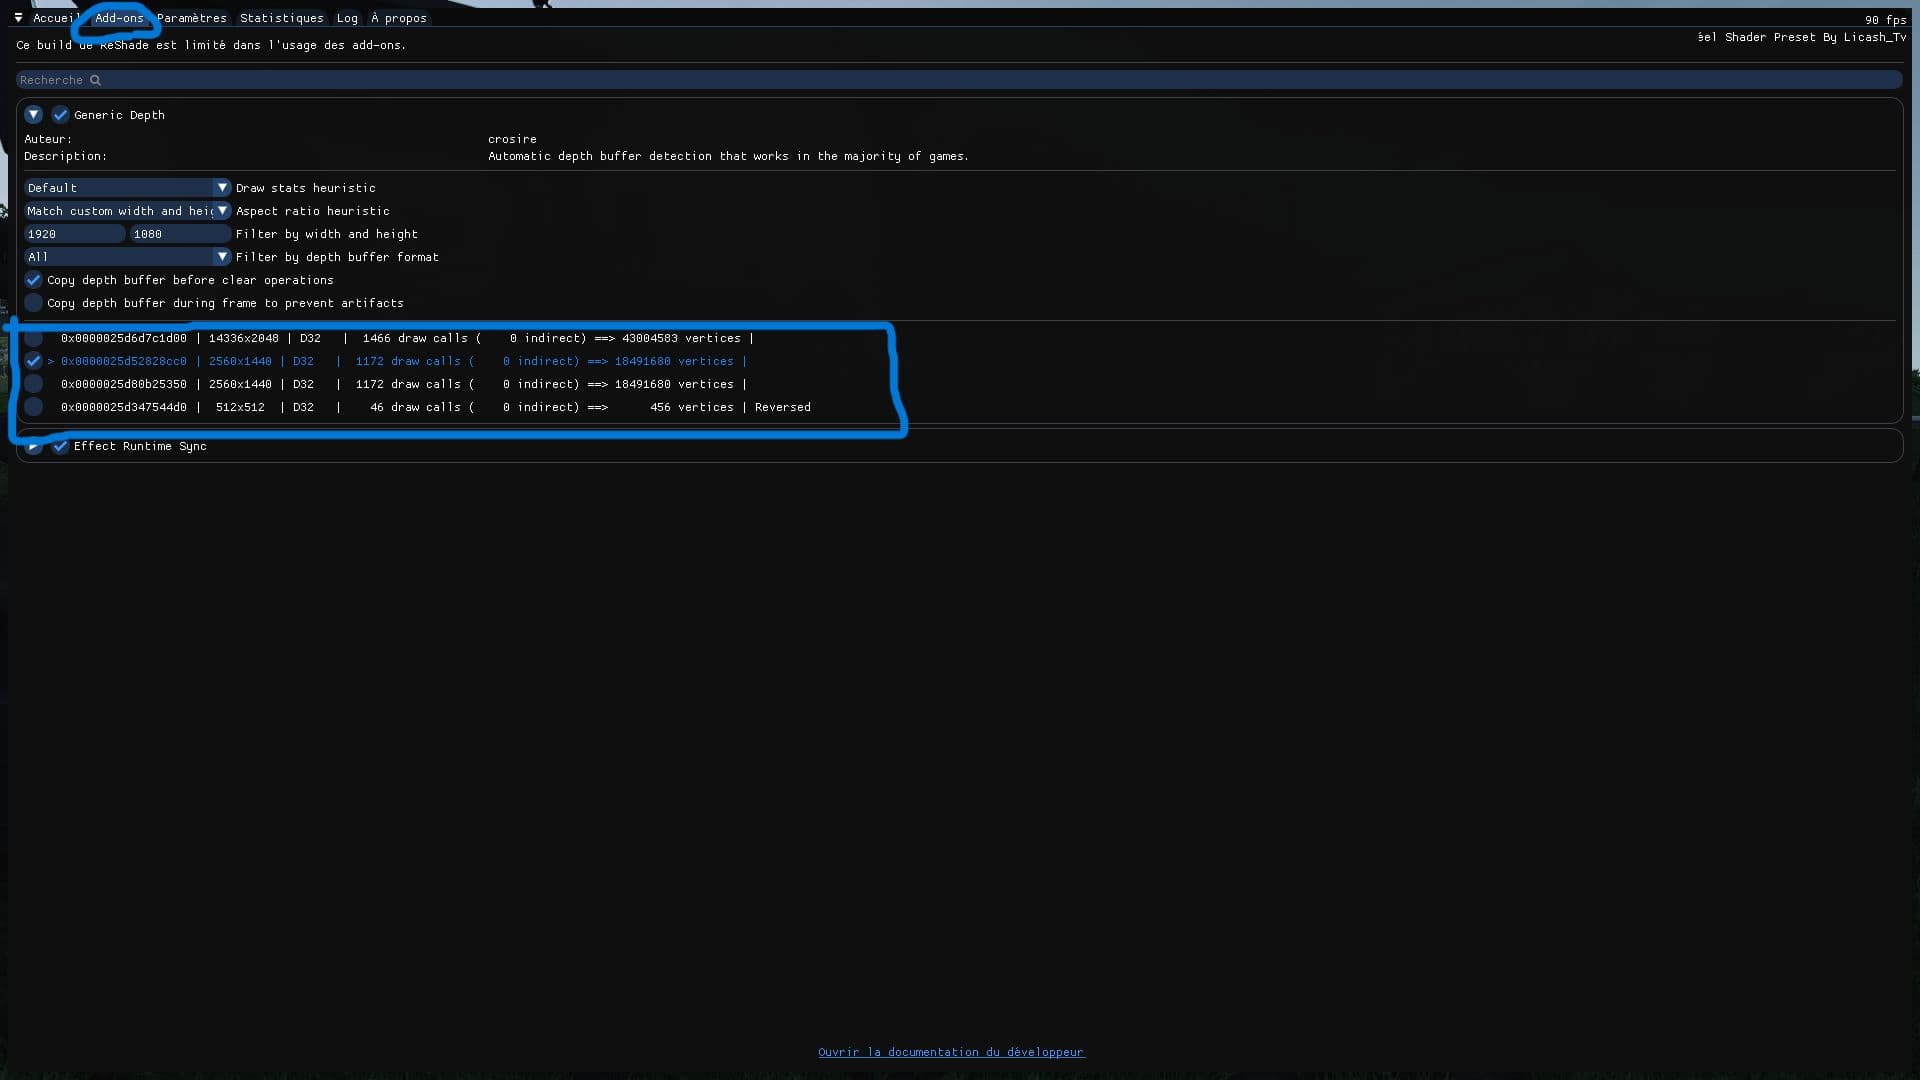Expand the Effect Runtime Sync section
The image size is (1920, 1080).
[33, 447]
